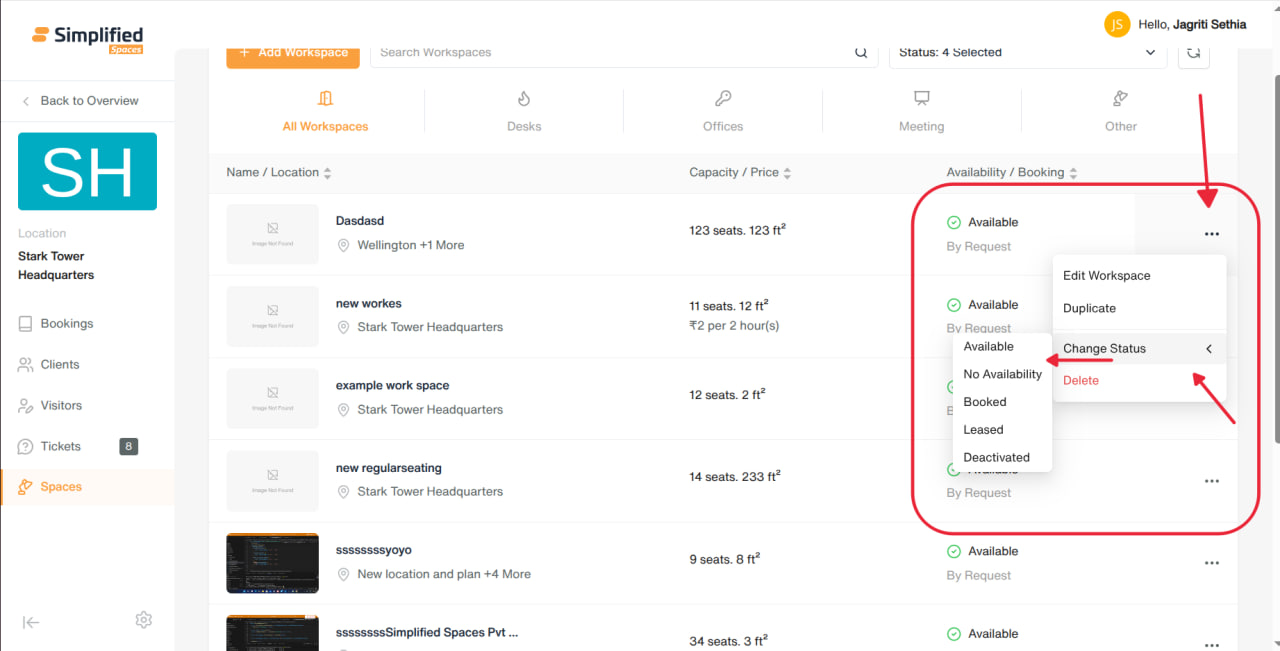This screenshot has width=1280, height=651.
Task: Select the Deactivated status option
Action: tap(997, 458)
